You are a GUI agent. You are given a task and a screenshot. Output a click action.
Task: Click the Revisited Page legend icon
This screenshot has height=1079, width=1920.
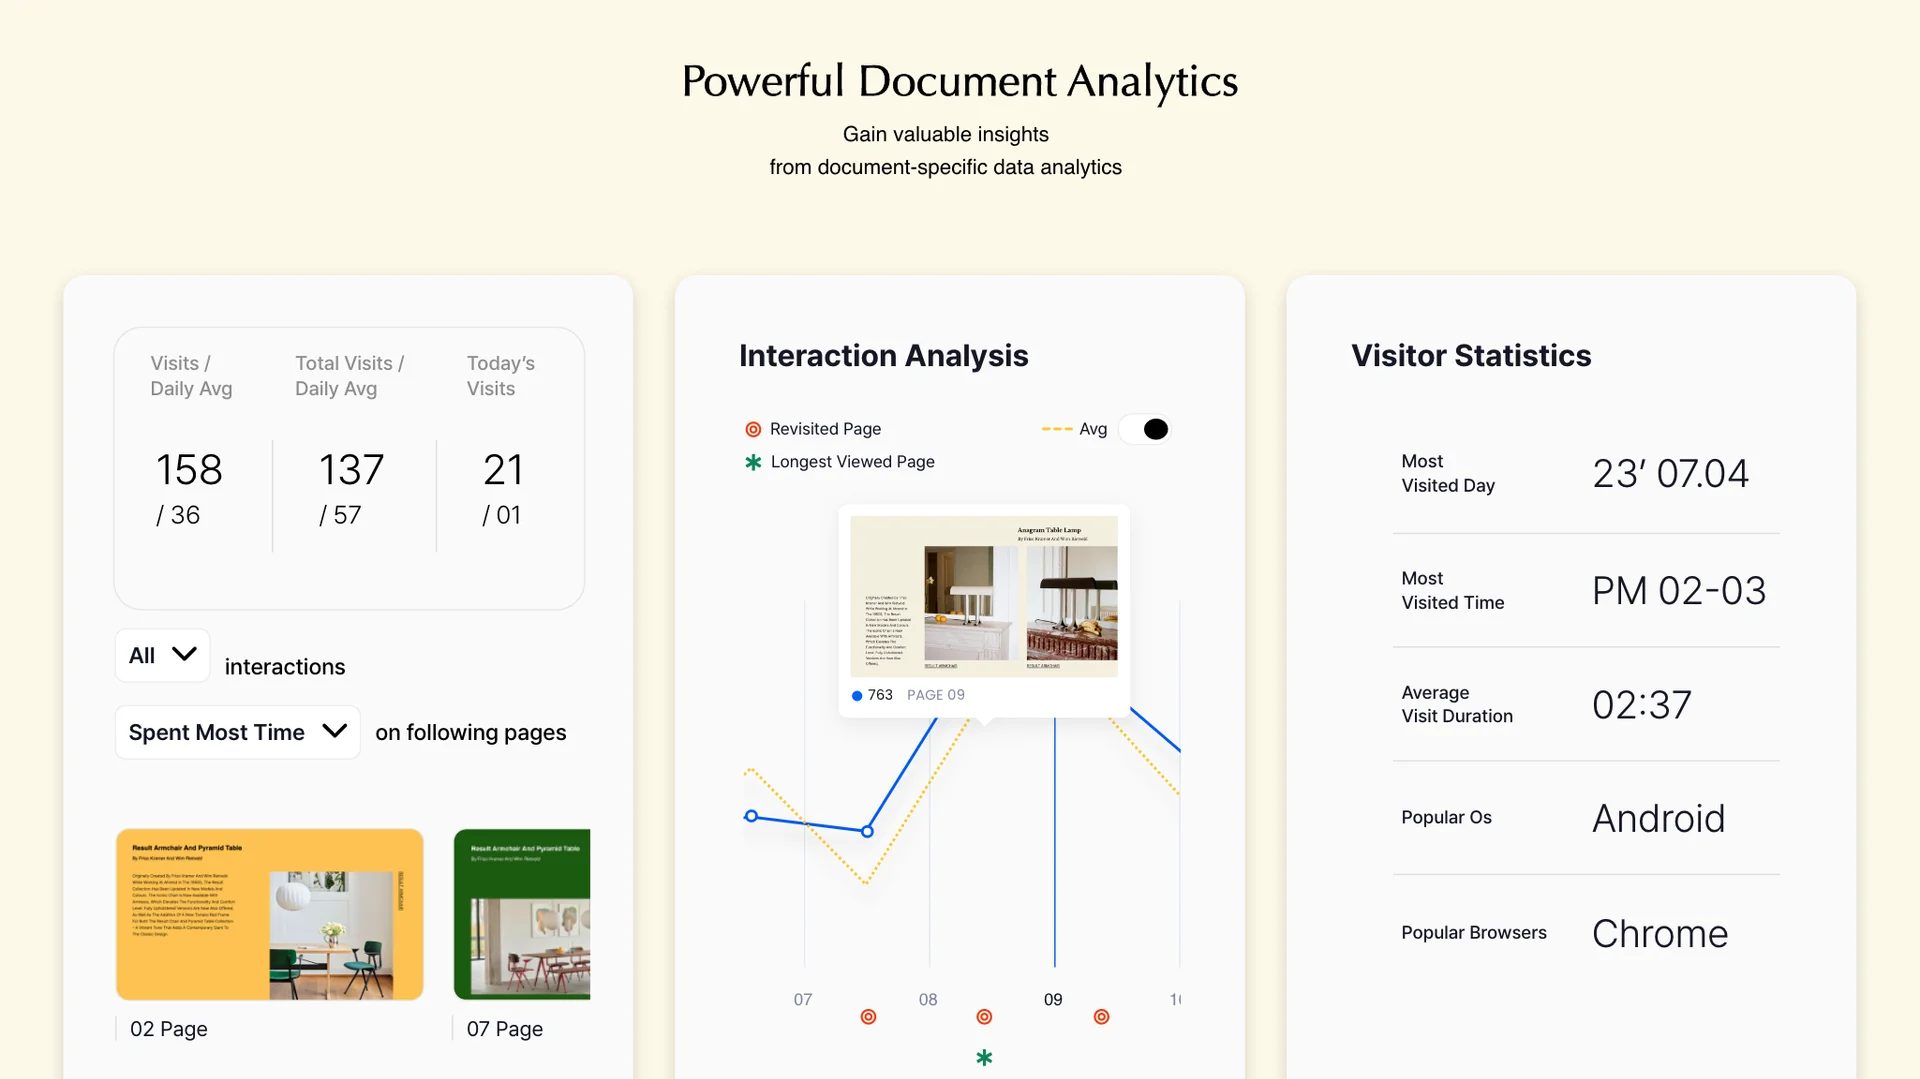tap(753, 429)
